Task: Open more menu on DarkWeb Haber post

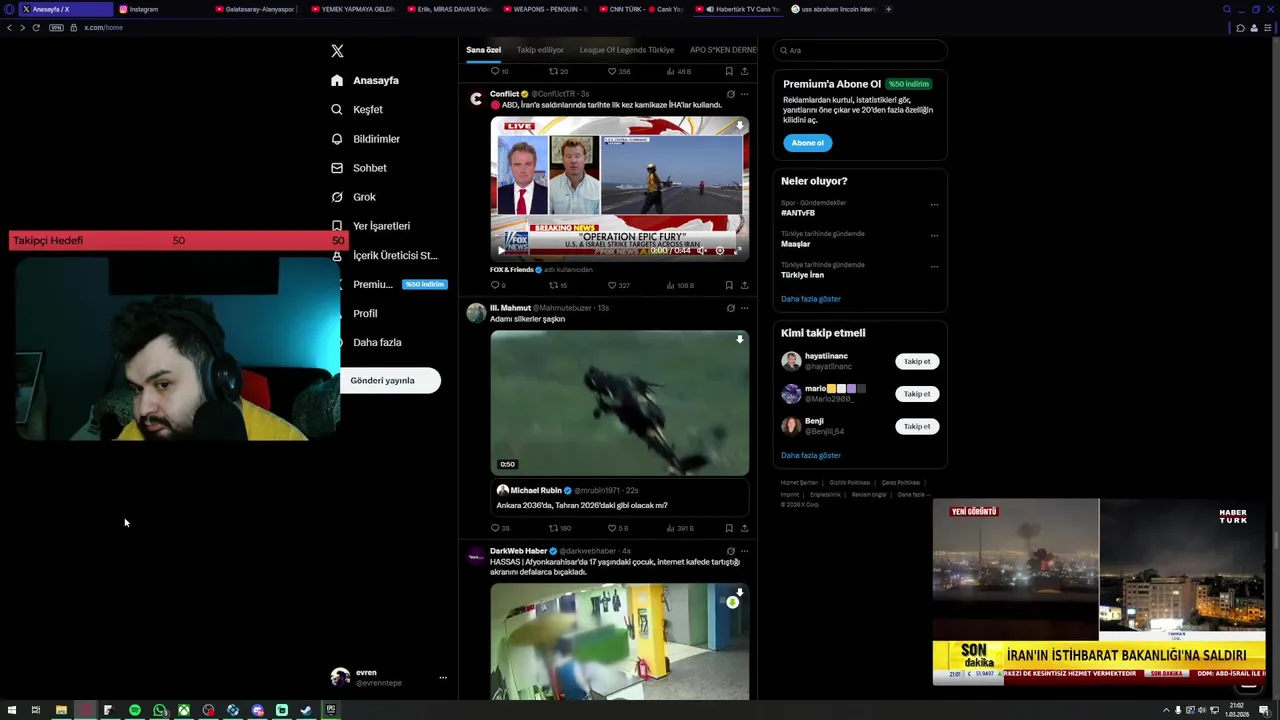Action: coord(744,551)
